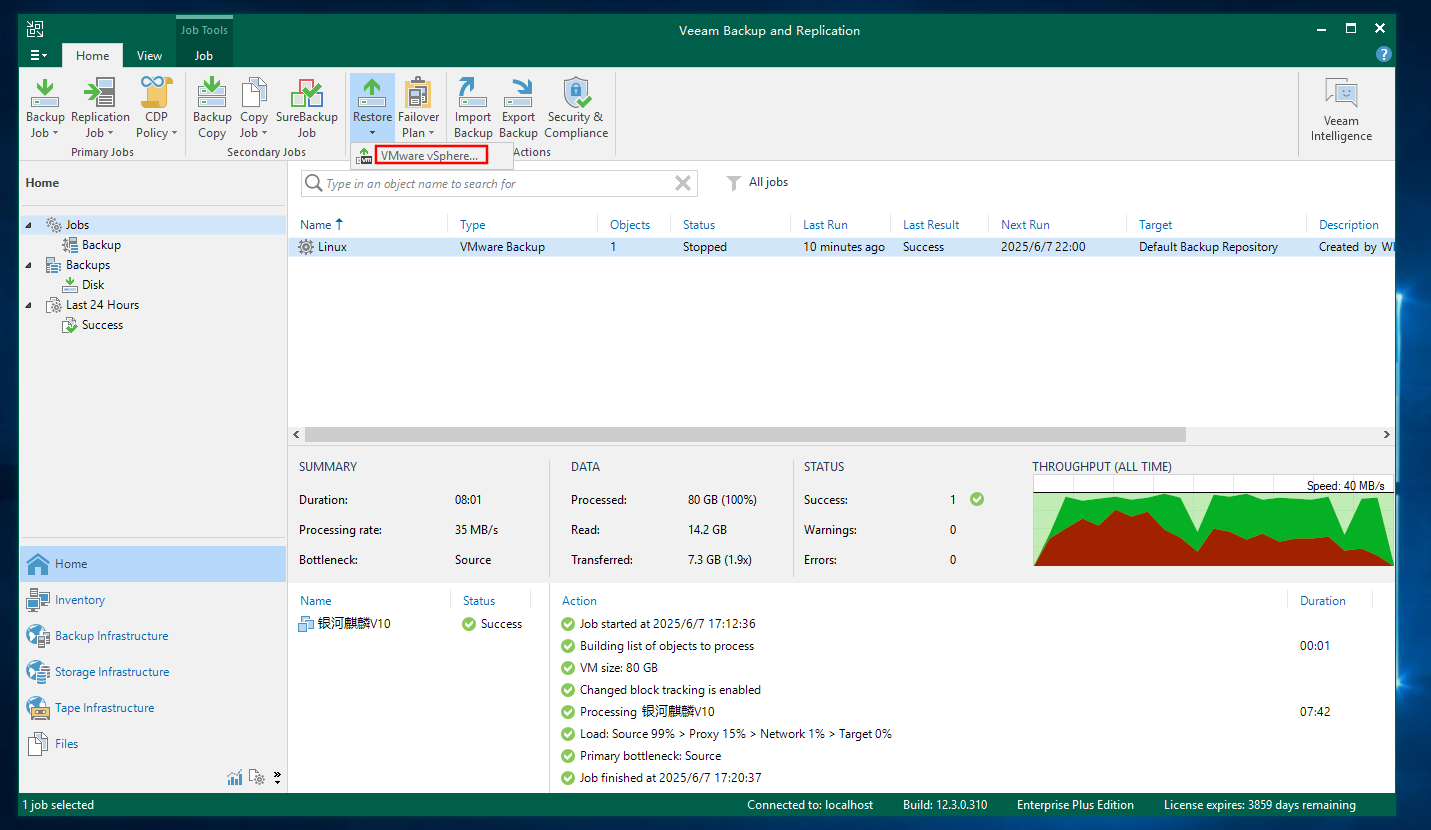Switch to the Job ribbon tab
Image resolution: width=1431 pixels, height=830 pixels.
click(x=204, y=56)
